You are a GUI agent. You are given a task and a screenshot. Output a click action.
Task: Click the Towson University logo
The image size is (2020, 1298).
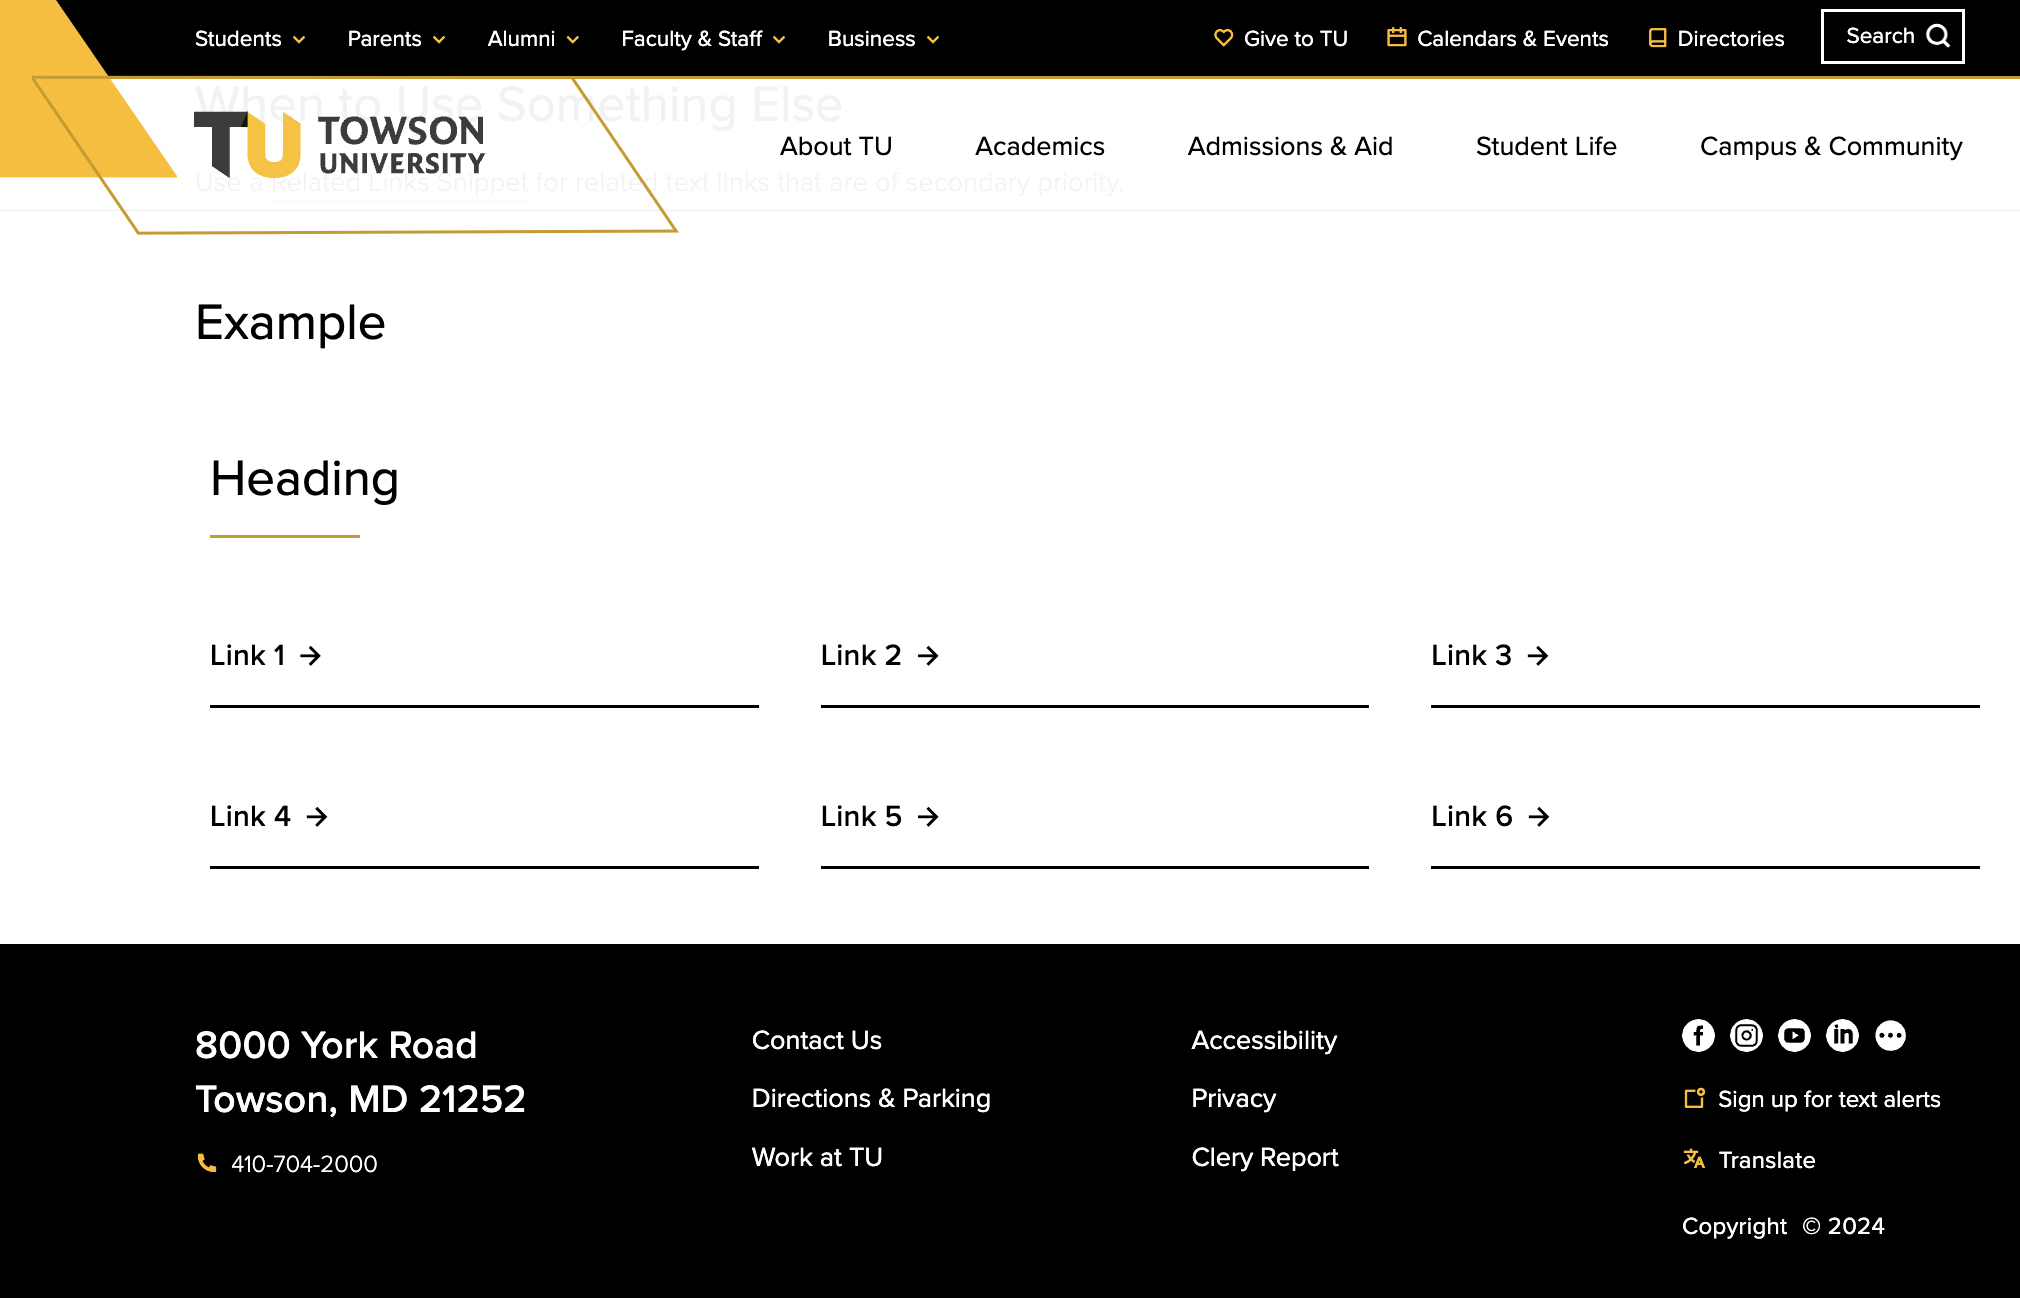(339, 146)
